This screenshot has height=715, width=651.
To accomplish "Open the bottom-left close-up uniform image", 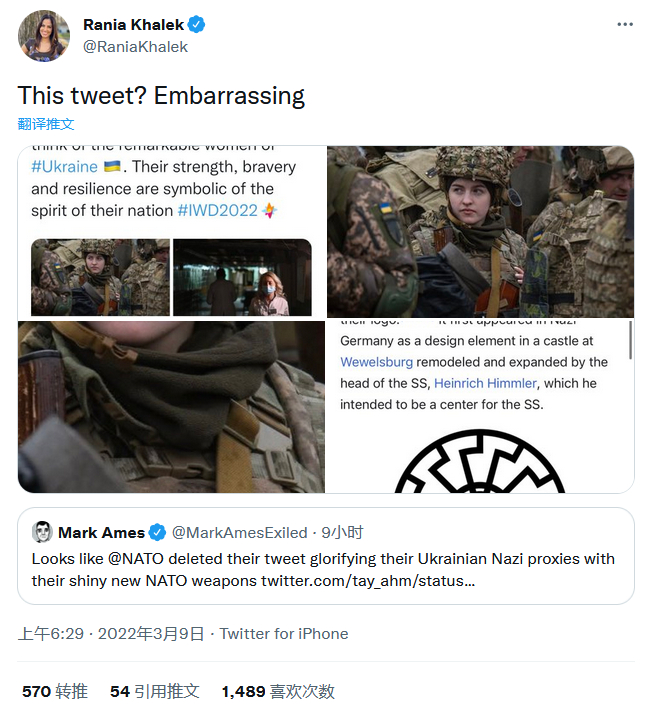I will 171,406.
